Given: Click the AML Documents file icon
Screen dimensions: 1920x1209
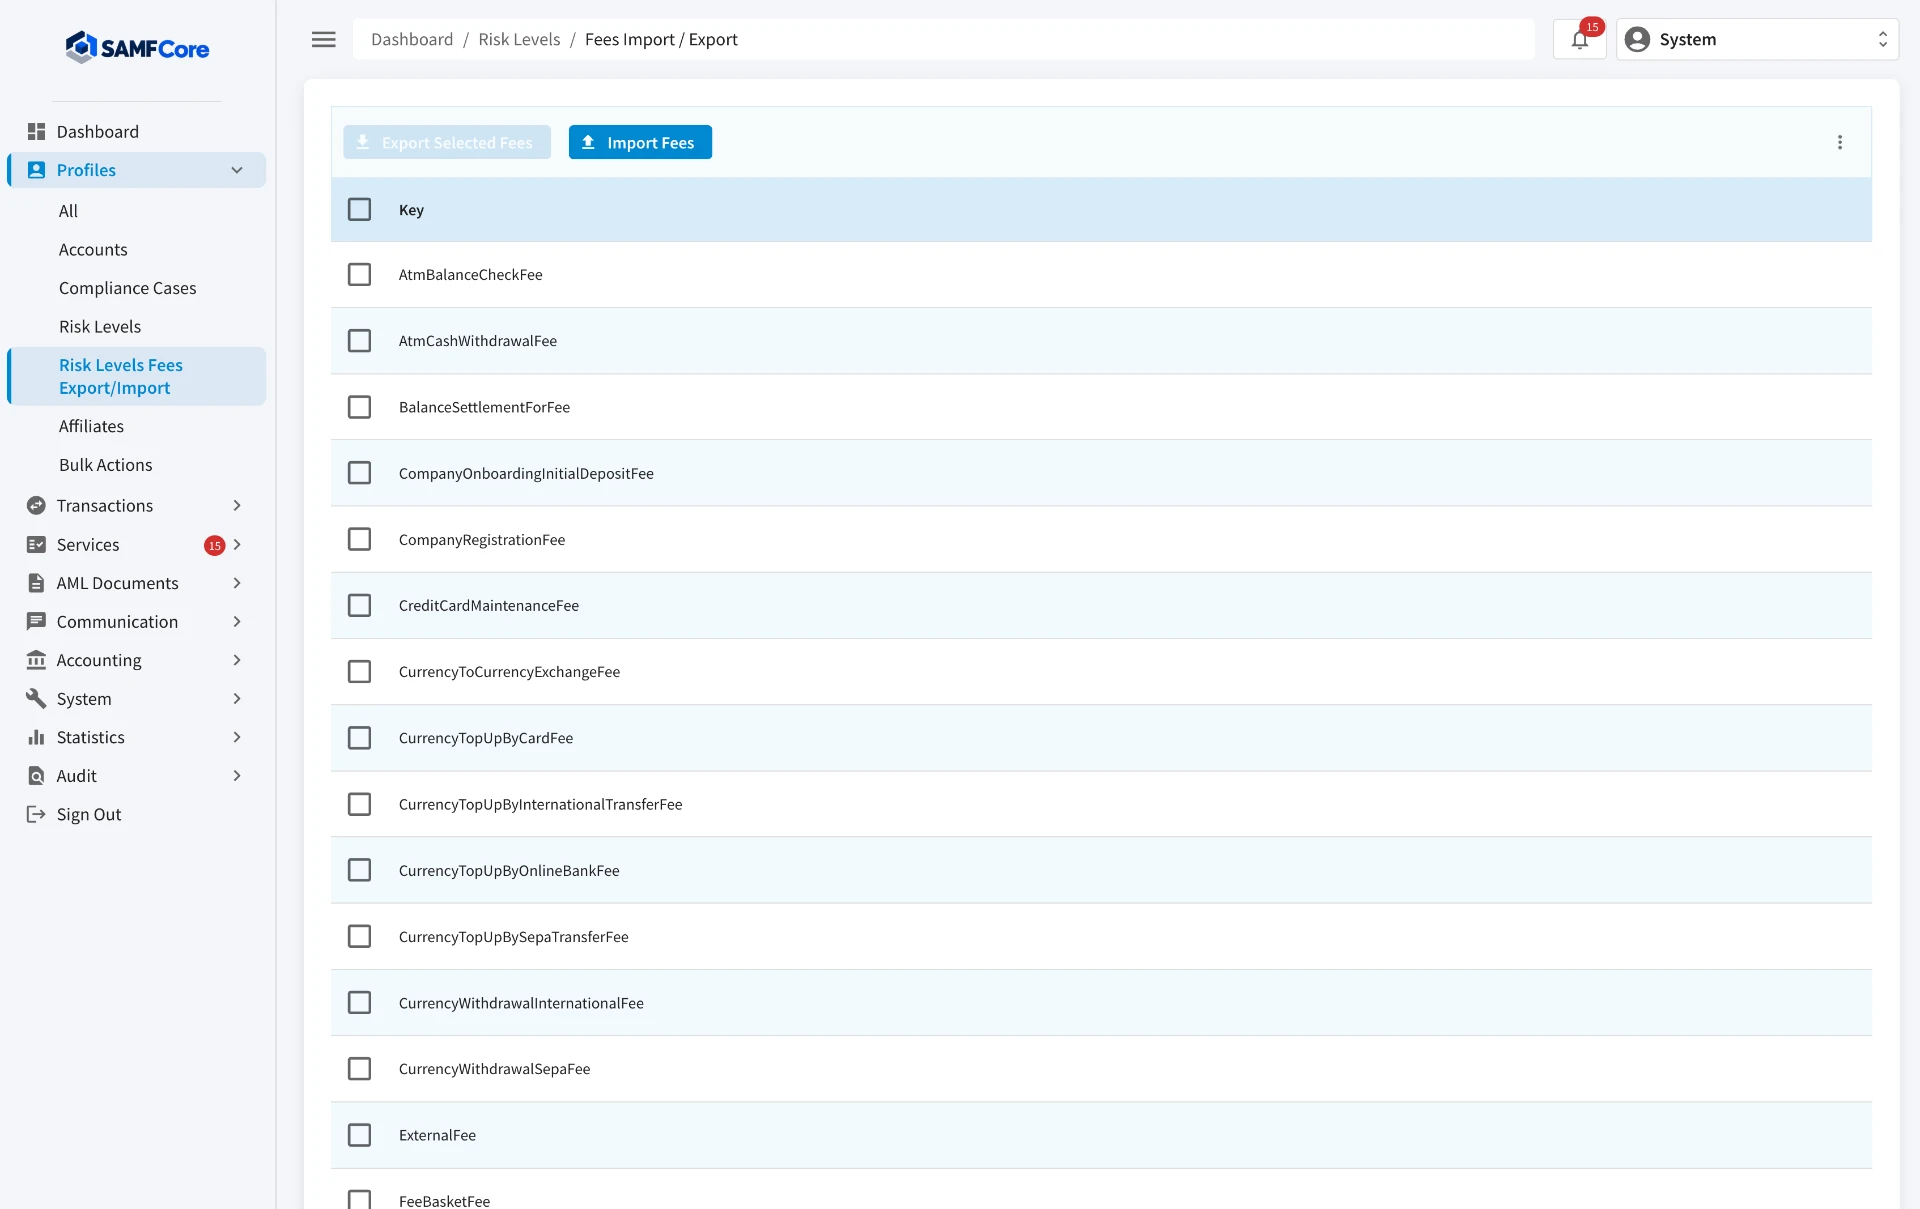Looking at the screenshot, I should 36,583.
